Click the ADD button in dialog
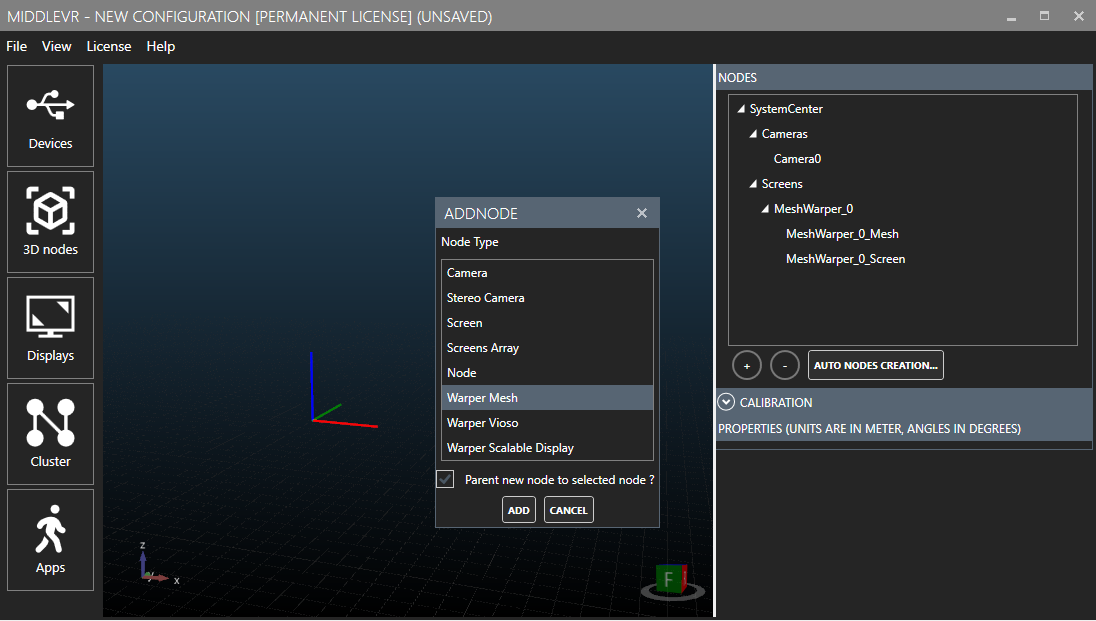 [x=519, y=510]
